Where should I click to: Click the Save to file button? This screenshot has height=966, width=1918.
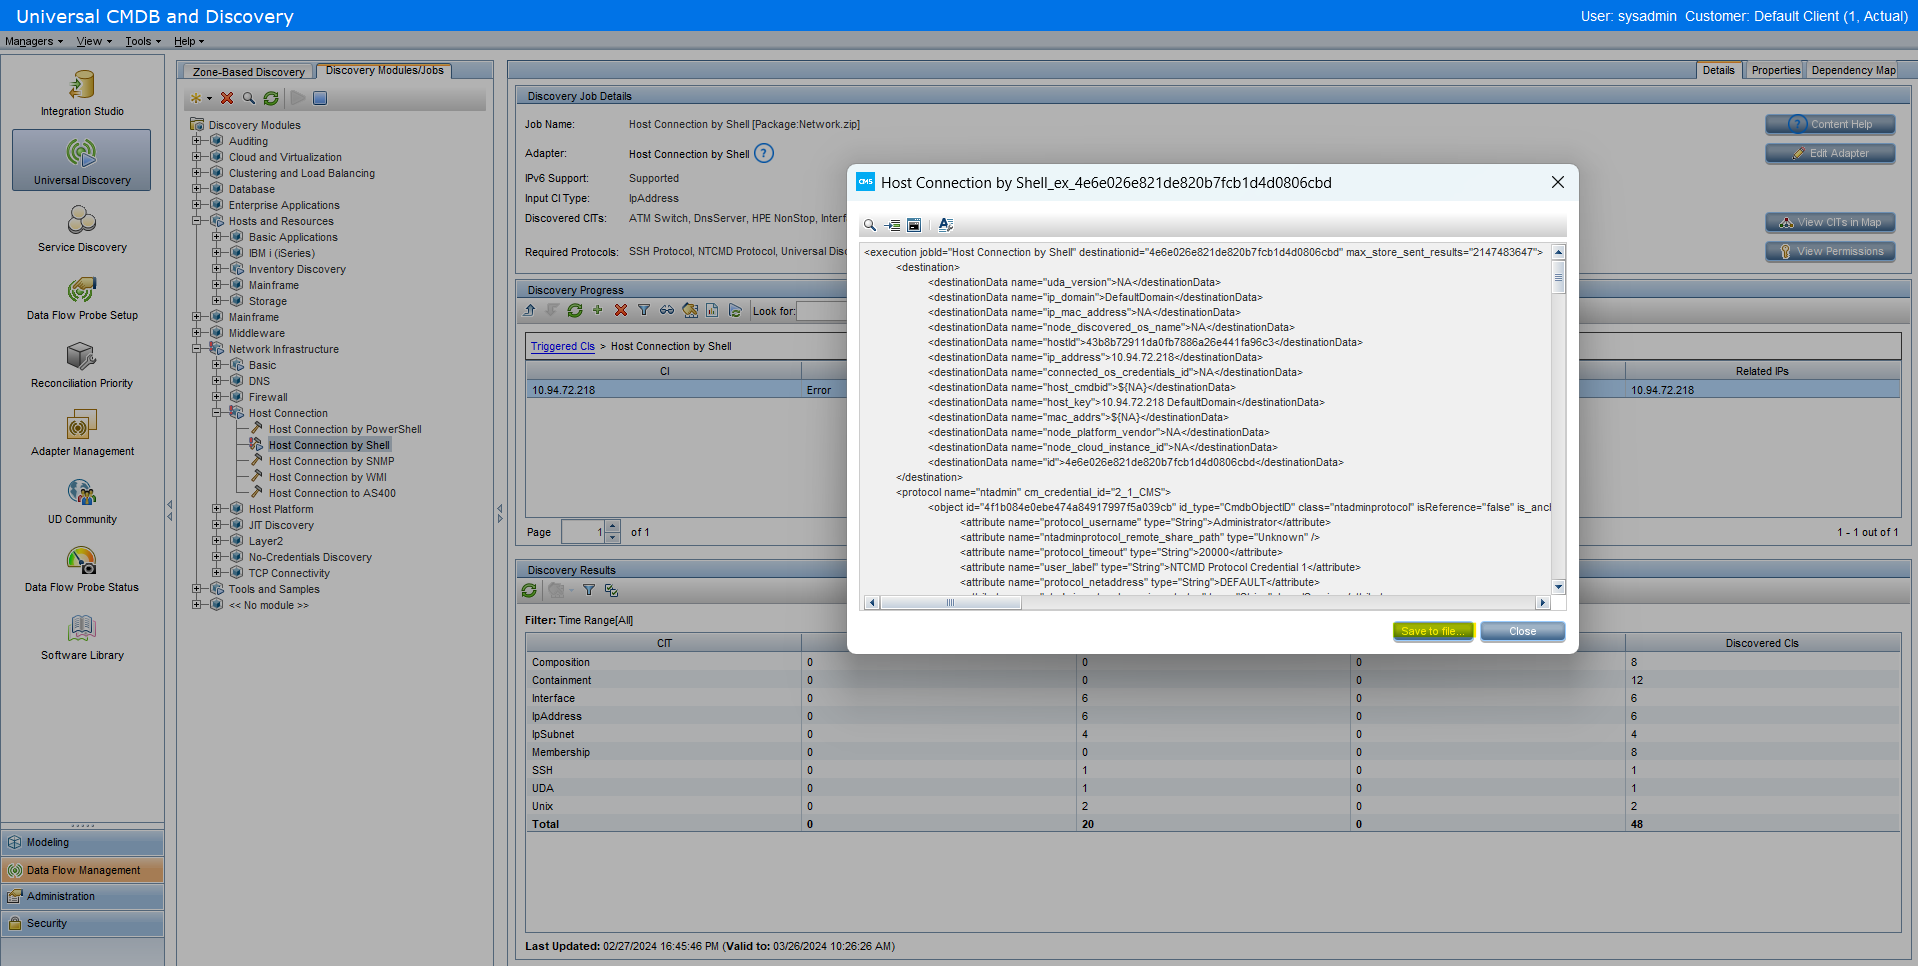click(x=1433, y=631)
